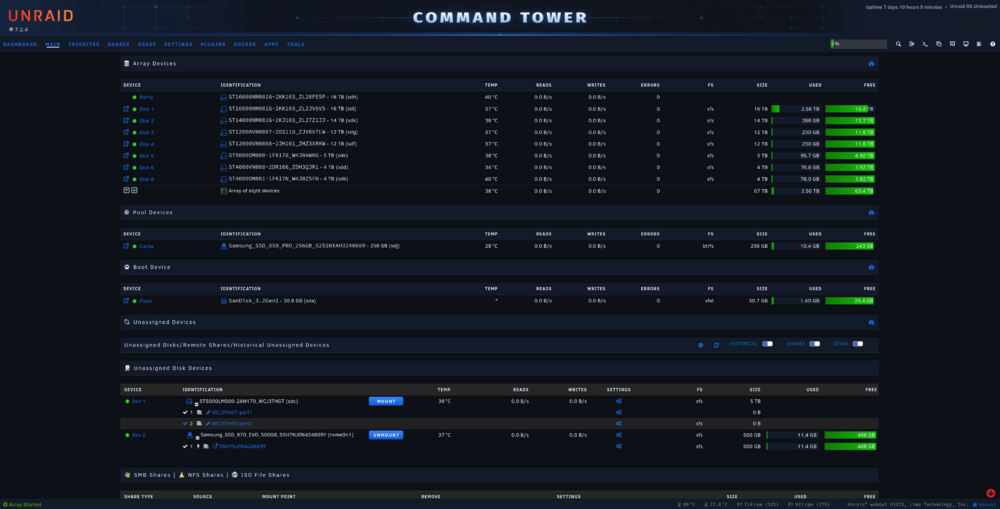This screenshot has height=509, width=1000.
Task: Open settings icon for Dev 1 disk
Action: click(x=619, y=401)
